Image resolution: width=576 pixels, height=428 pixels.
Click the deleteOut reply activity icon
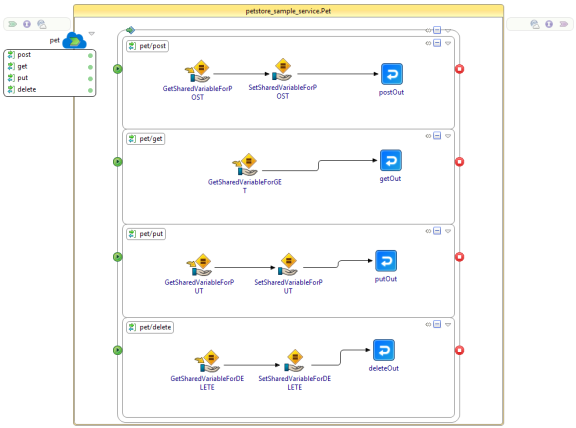(384, 350)
